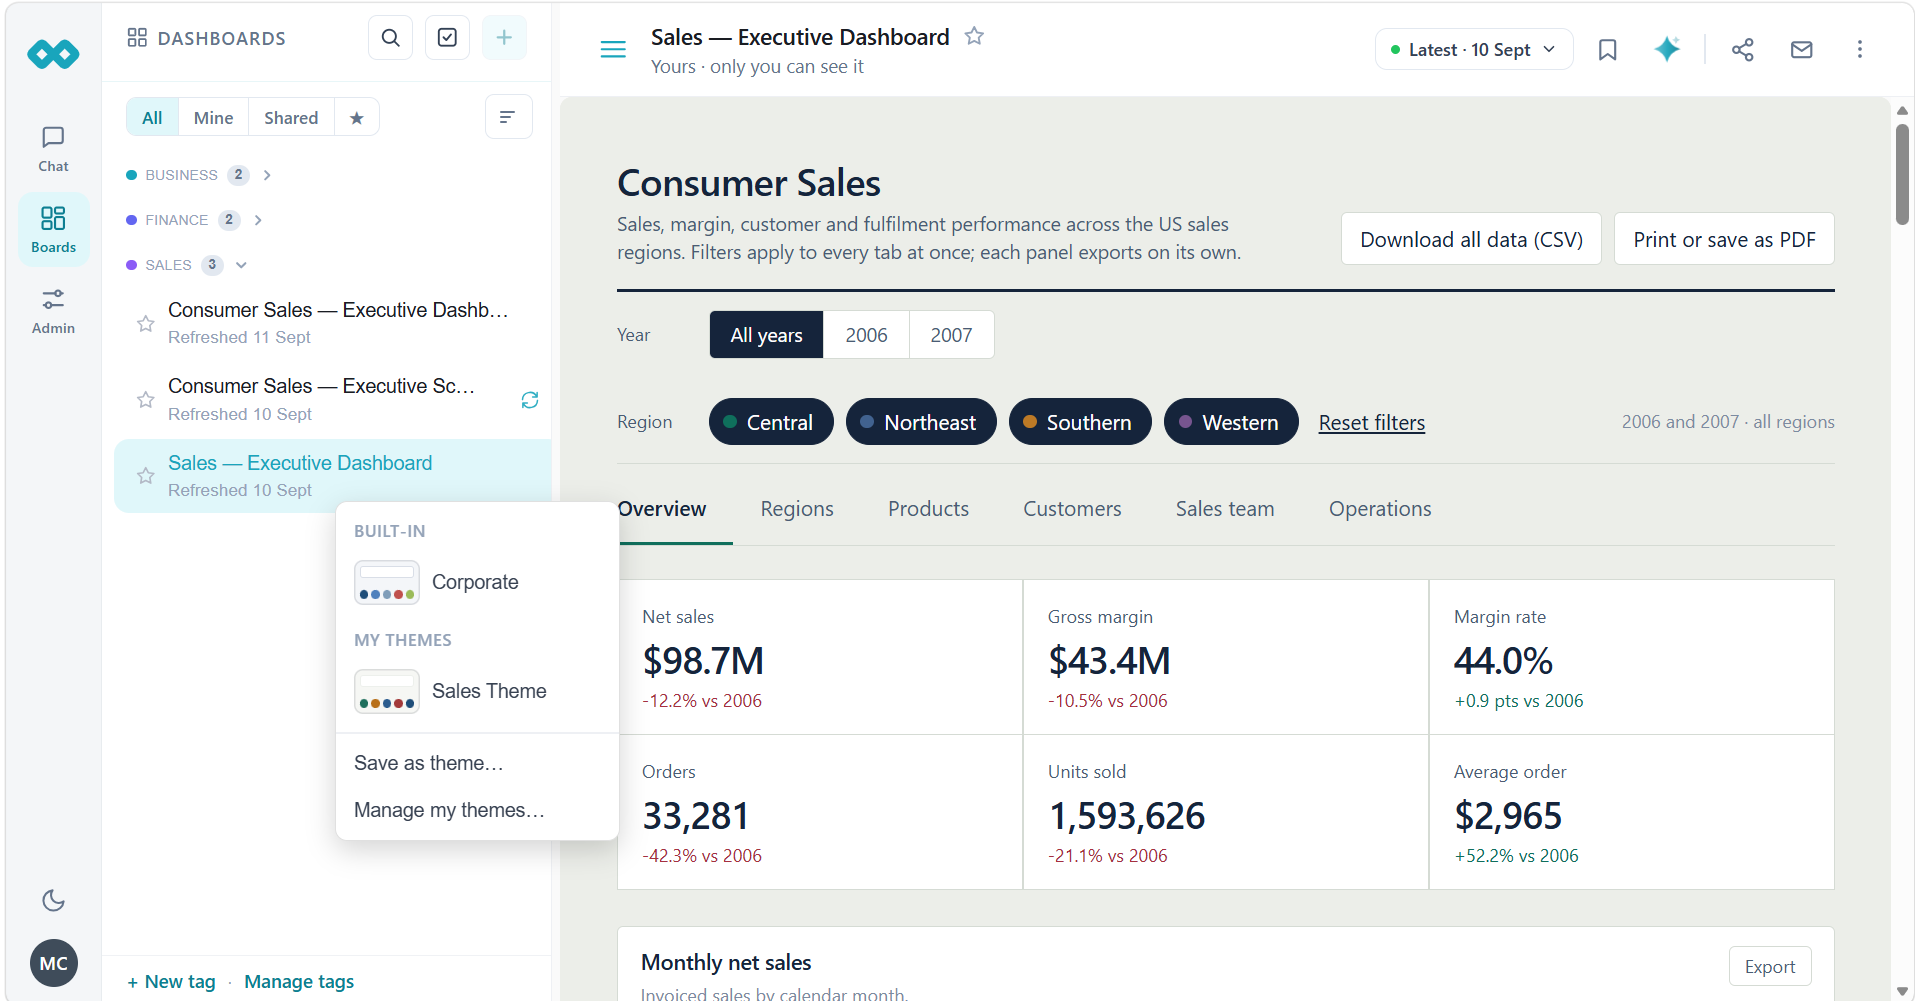Switch to the Products tab

(928, 509)
